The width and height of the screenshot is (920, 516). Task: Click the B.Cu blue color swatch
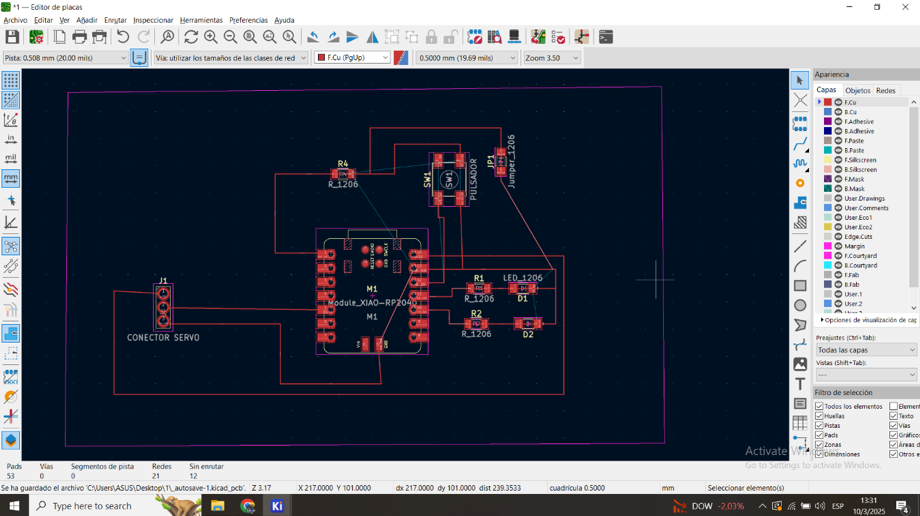click(x=828, y=112)
